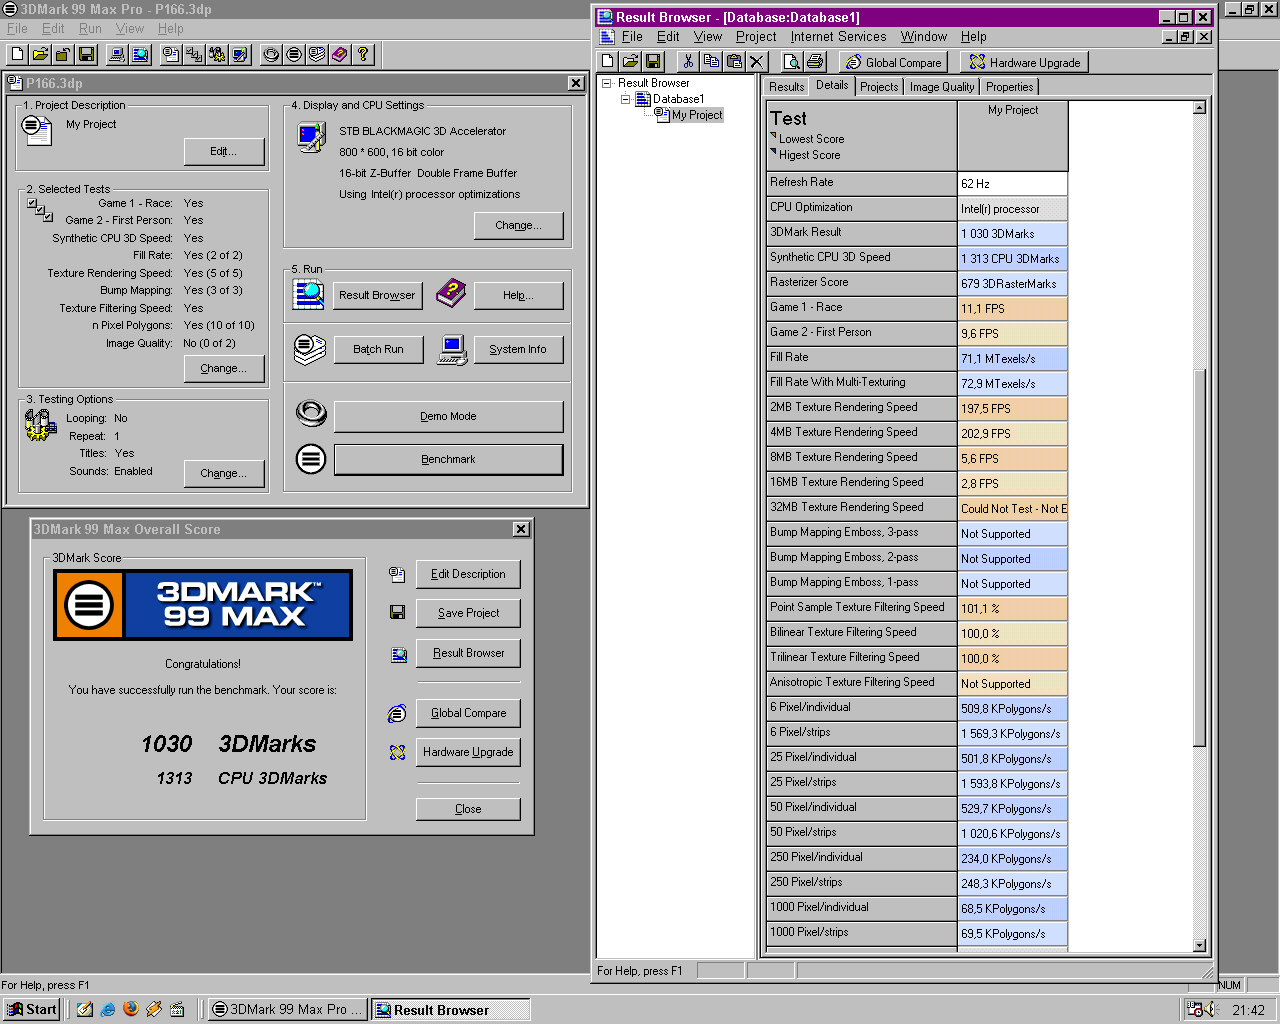Viewport: 1280px width, 1024px height.
Task: Open Window menu in Result Browser
Action: point(924,37)
